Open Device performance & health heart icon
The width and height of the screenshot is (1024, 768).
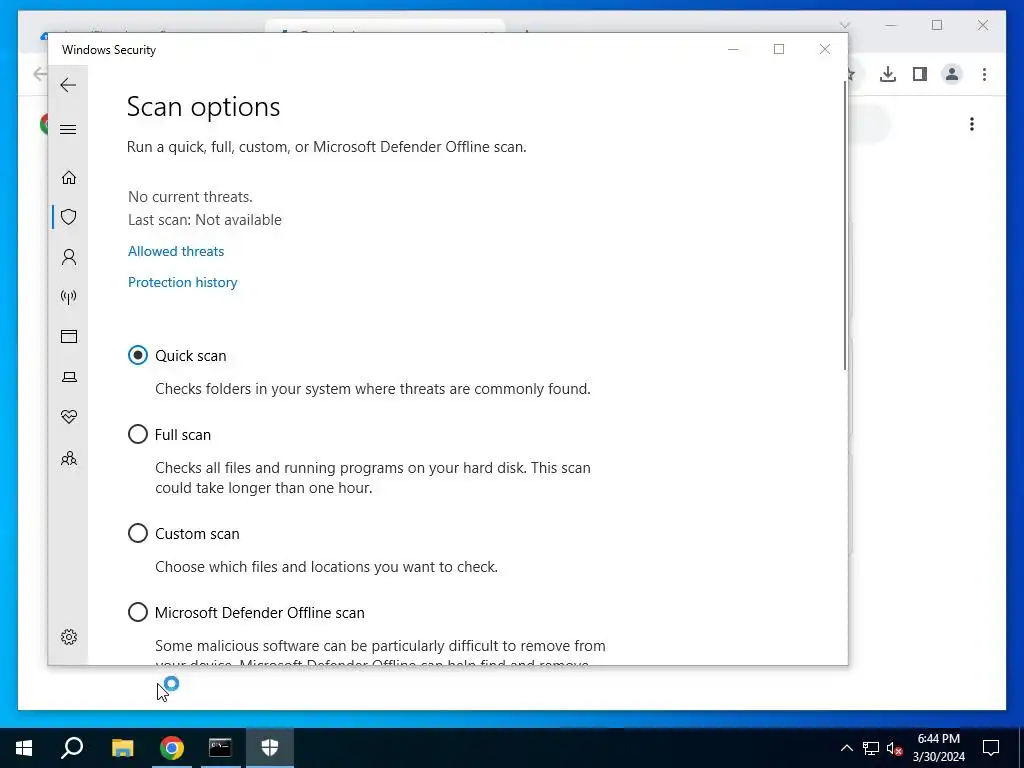tap(69, 417)
